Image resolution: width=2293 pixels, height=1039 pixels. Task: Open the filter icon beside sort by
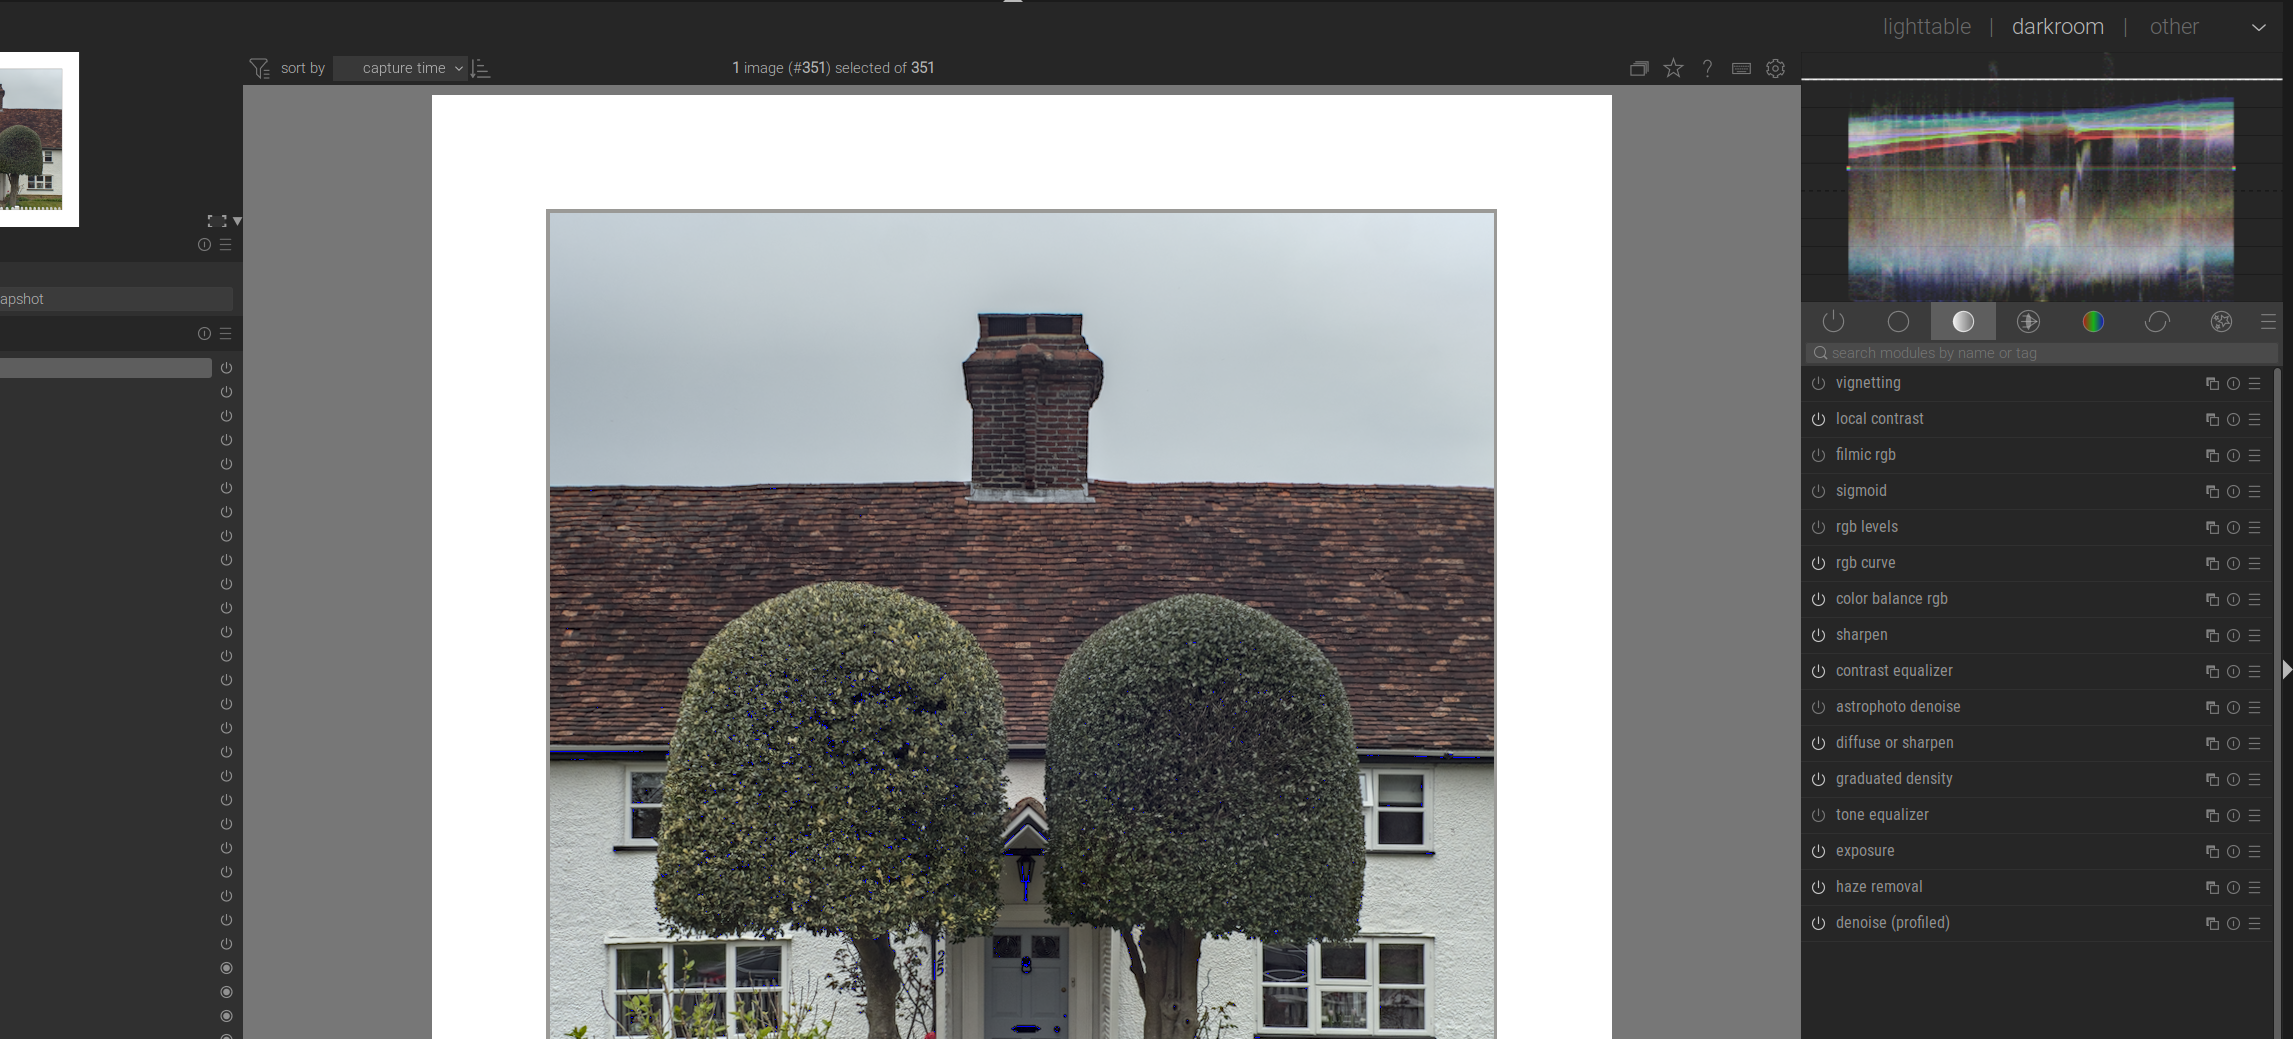click(260, 68)
